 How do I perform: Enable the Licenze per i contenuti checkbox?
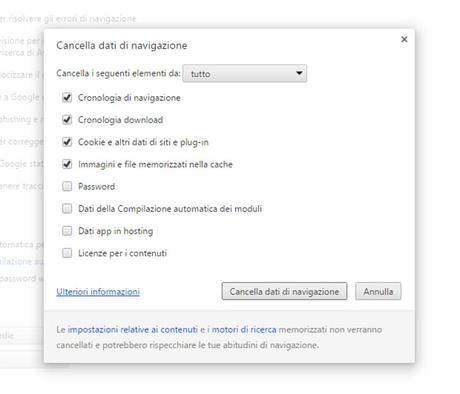(67, 253)
